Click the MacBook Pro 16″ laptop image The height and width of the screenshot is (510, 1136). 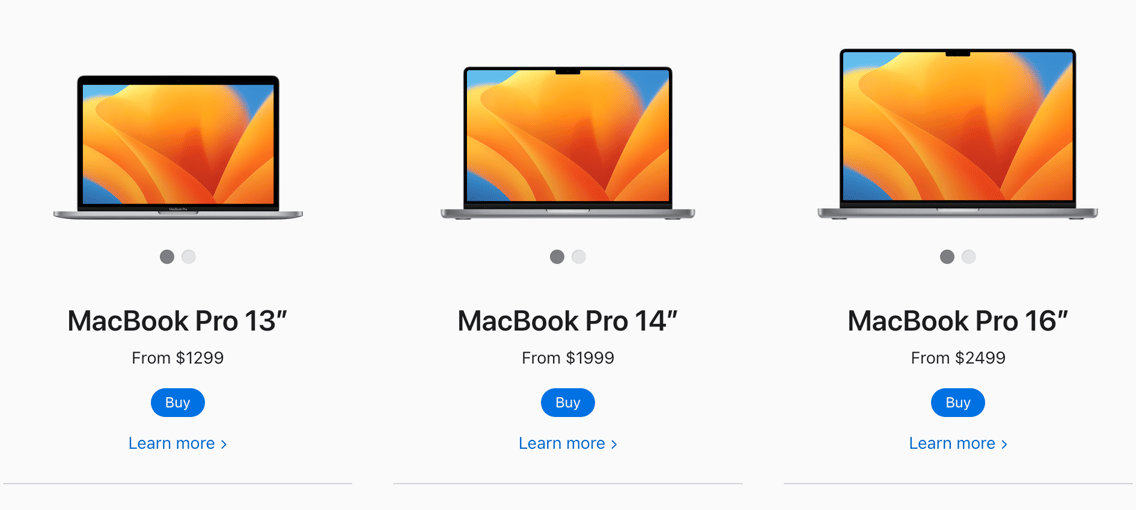tap(958, 134)
